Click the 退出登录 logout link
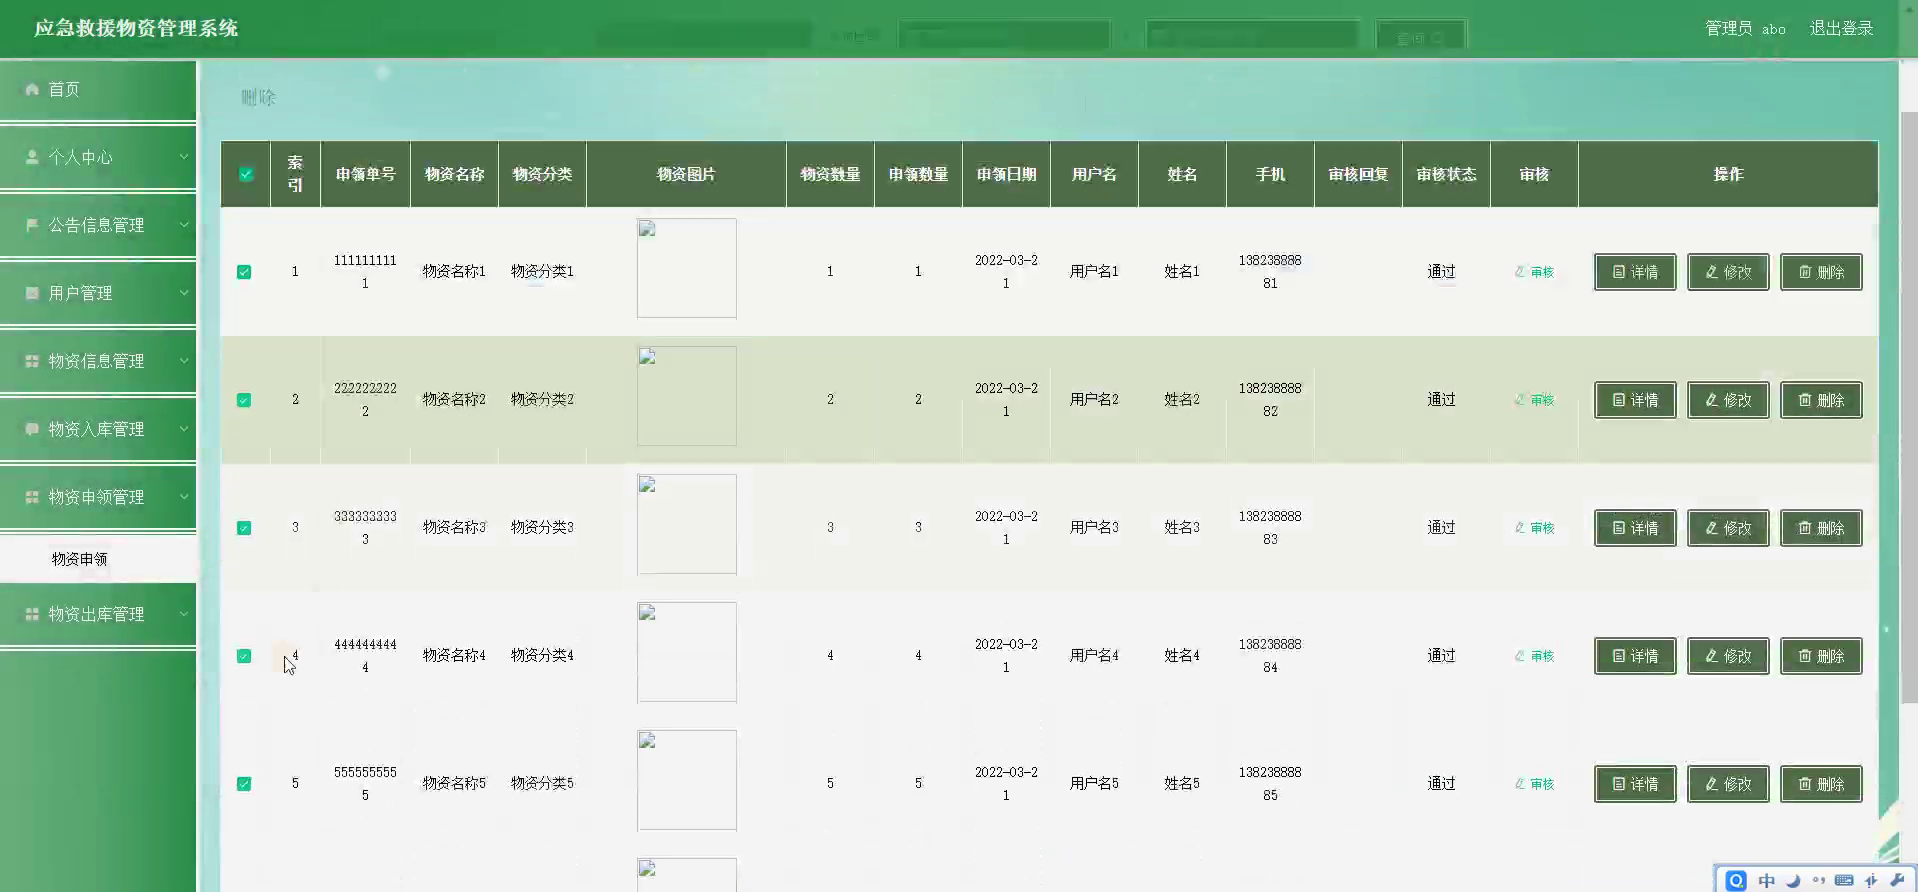This screenshot has height=892, width=1918. [1841, 28]
